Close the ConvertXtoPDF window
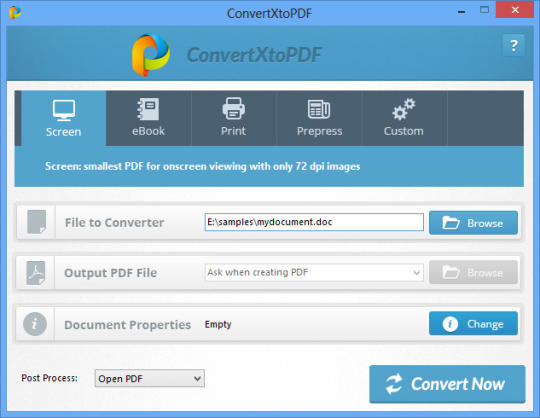This screenshot has height=418, width=540. click(515, 10)
